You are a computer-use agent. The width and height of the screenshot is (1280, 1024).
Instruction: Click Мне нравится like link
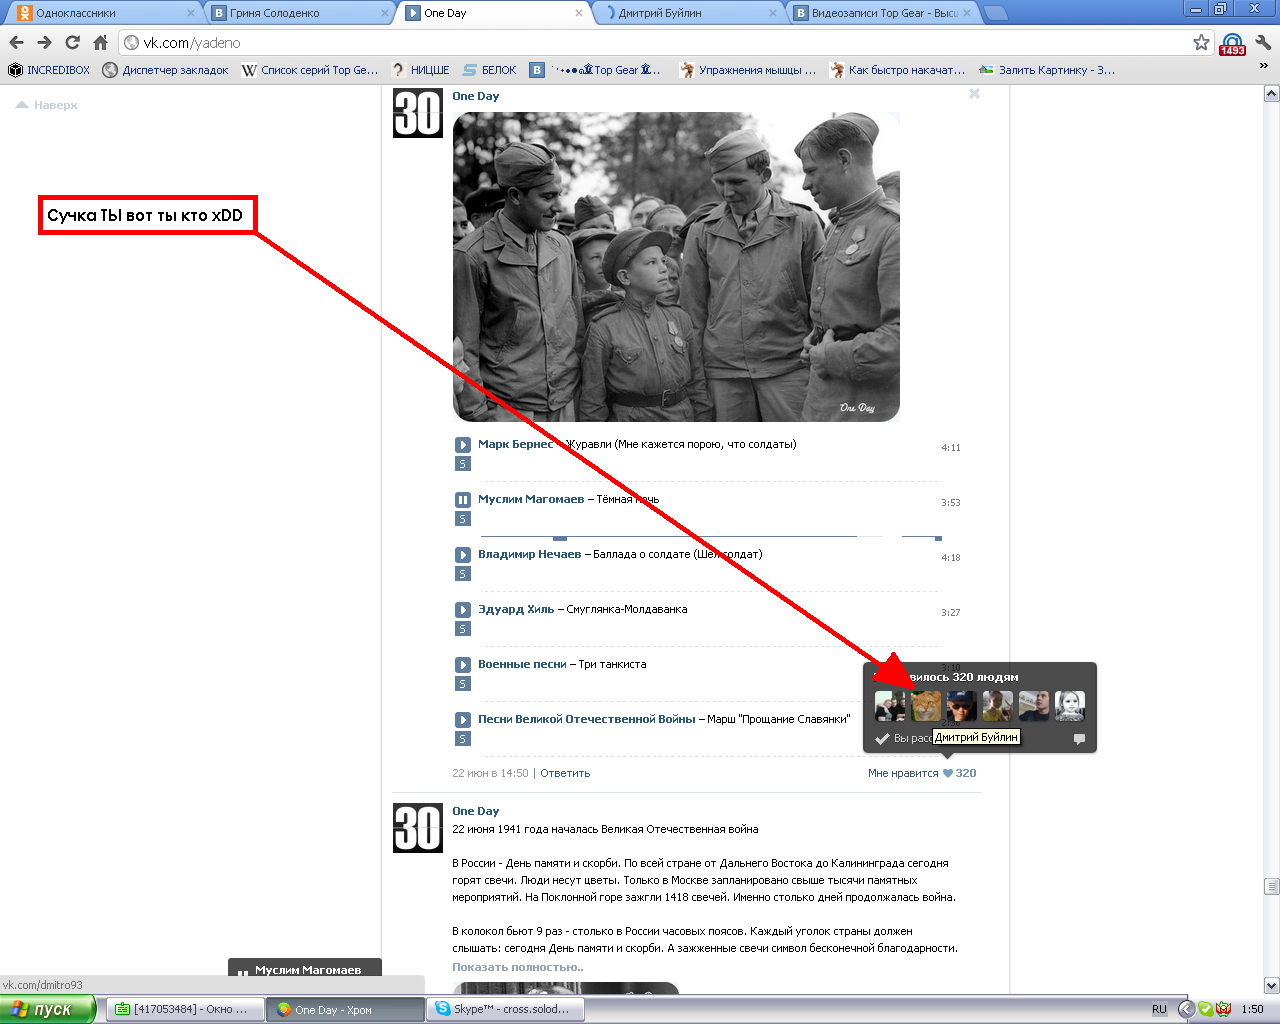(x=903, y=773)
